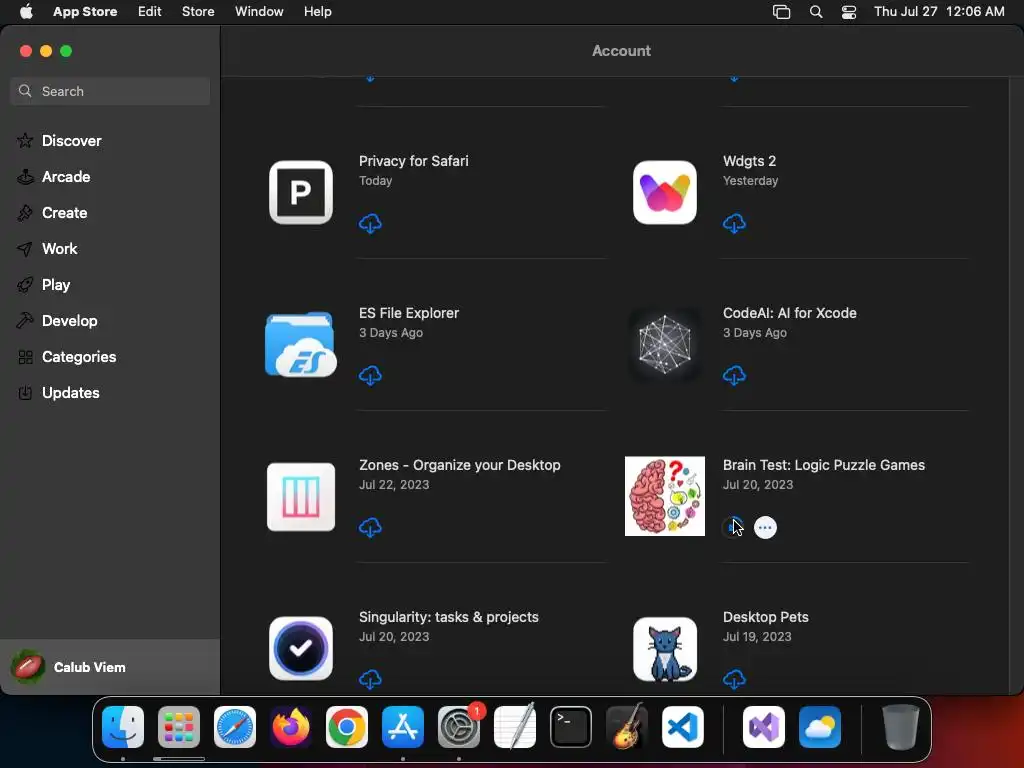Open Brain Test game artwork

pyautogui.click(x=665, y=496)
